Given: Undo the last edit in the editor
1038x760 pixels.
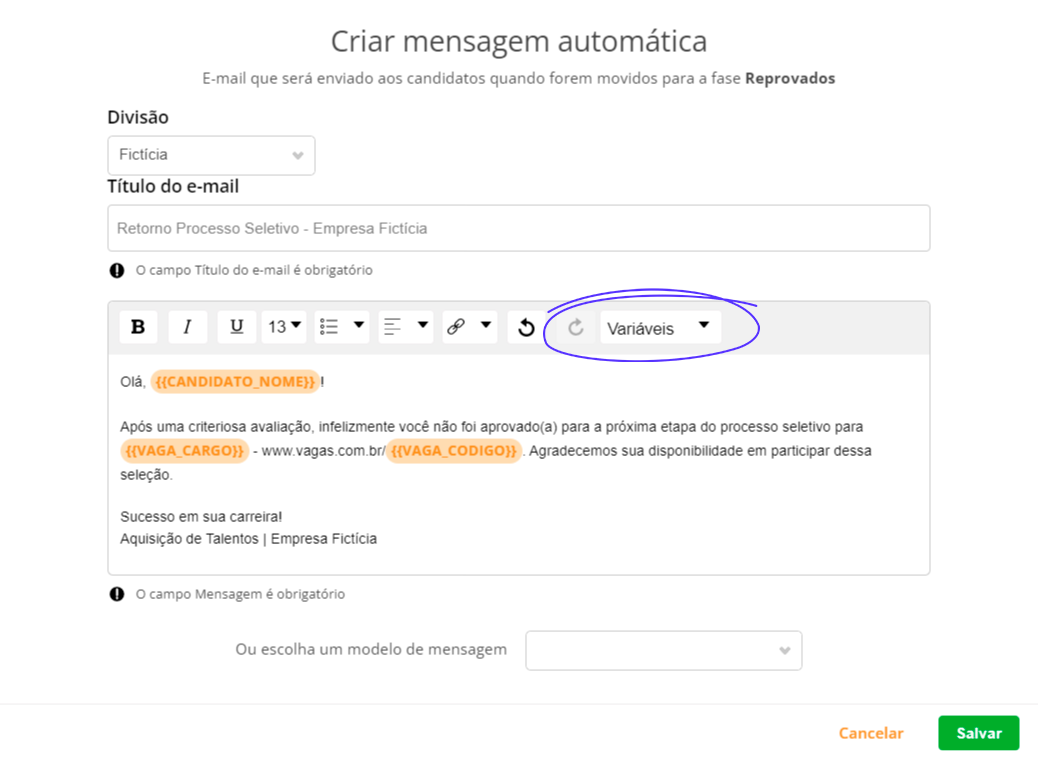Looking at the screenshot, I should pyautogui.click(x=526, y=327).
